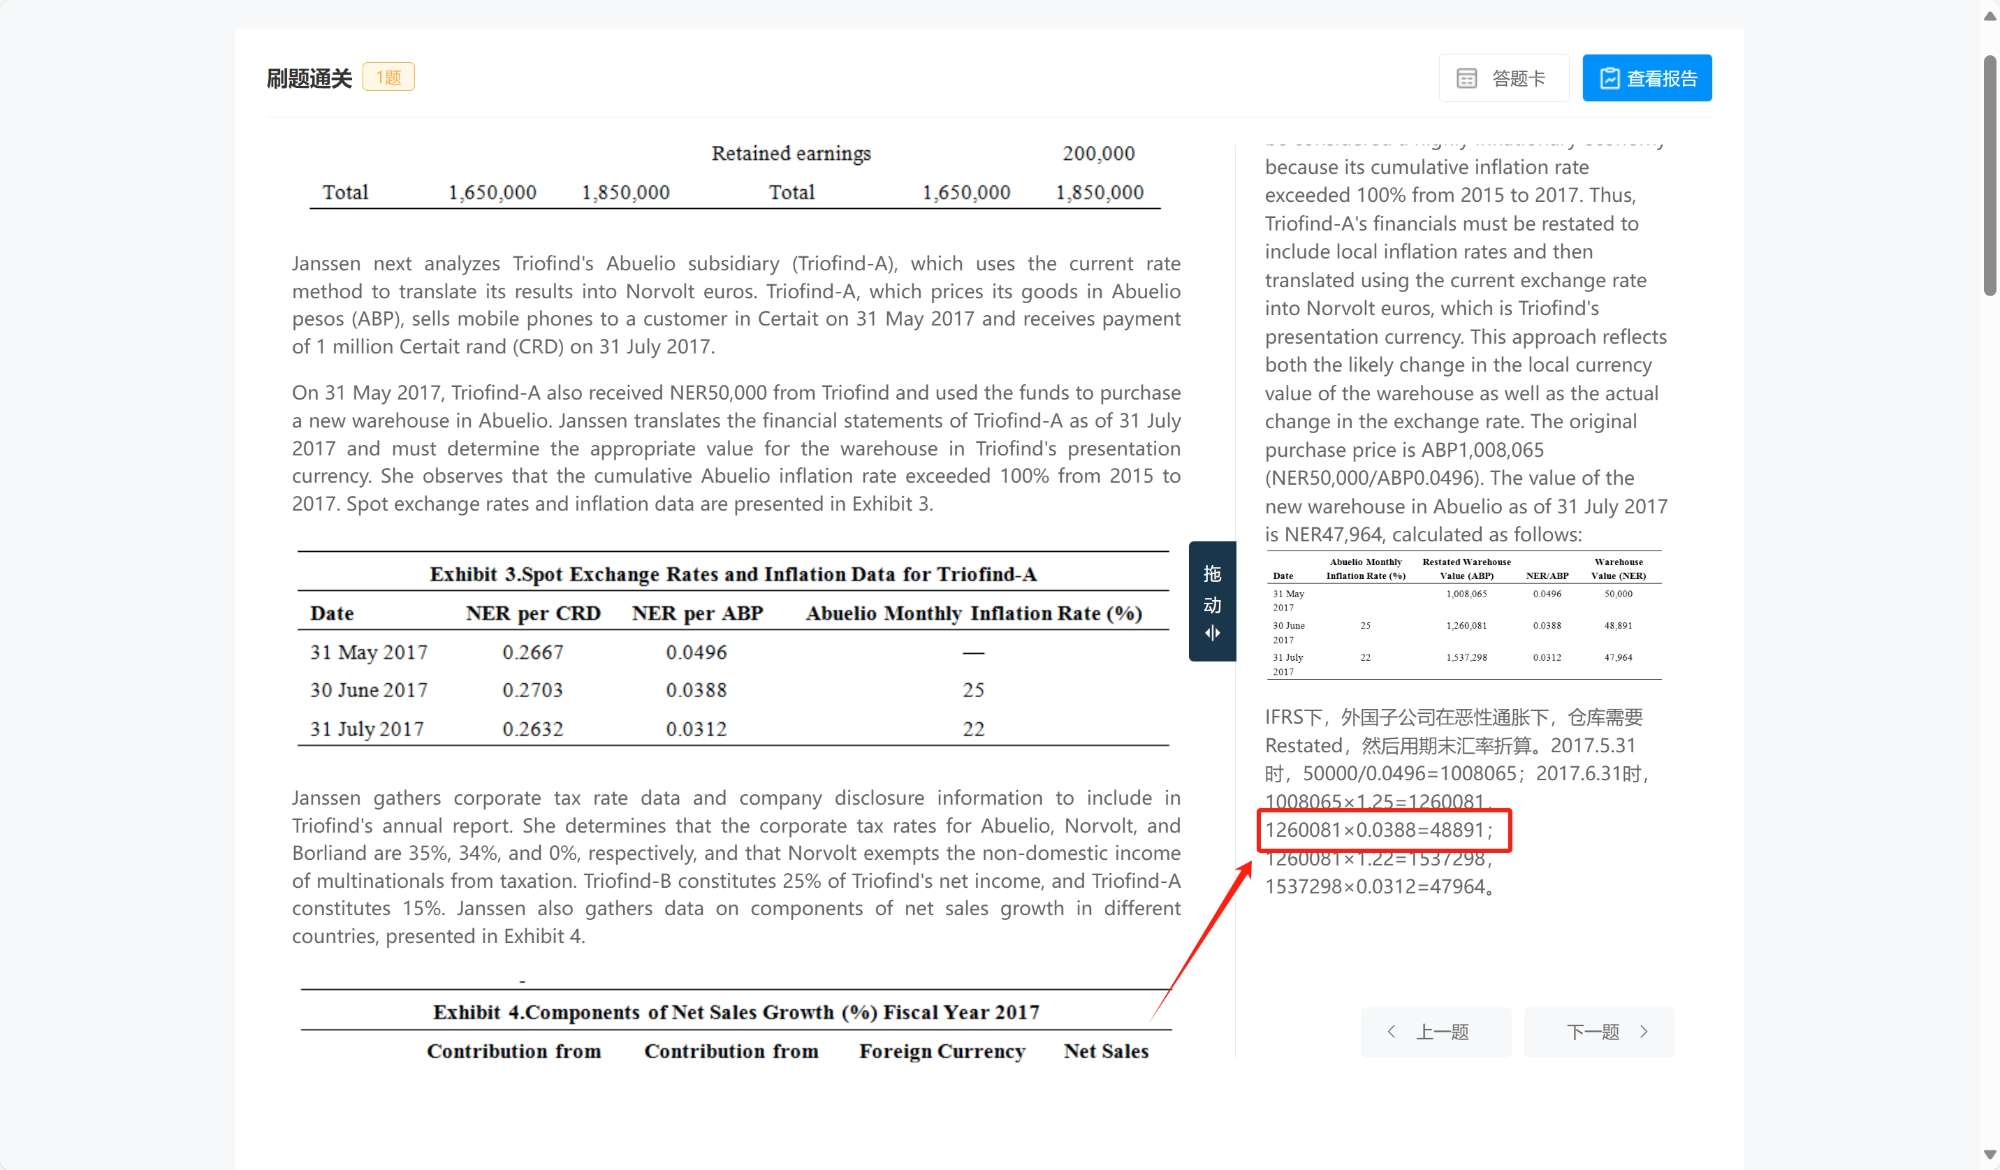Image resolution: width=2000 pixels, height=1170 pixels.
Task: Open the warehouse value table image
Action: tap(1464, 616)
